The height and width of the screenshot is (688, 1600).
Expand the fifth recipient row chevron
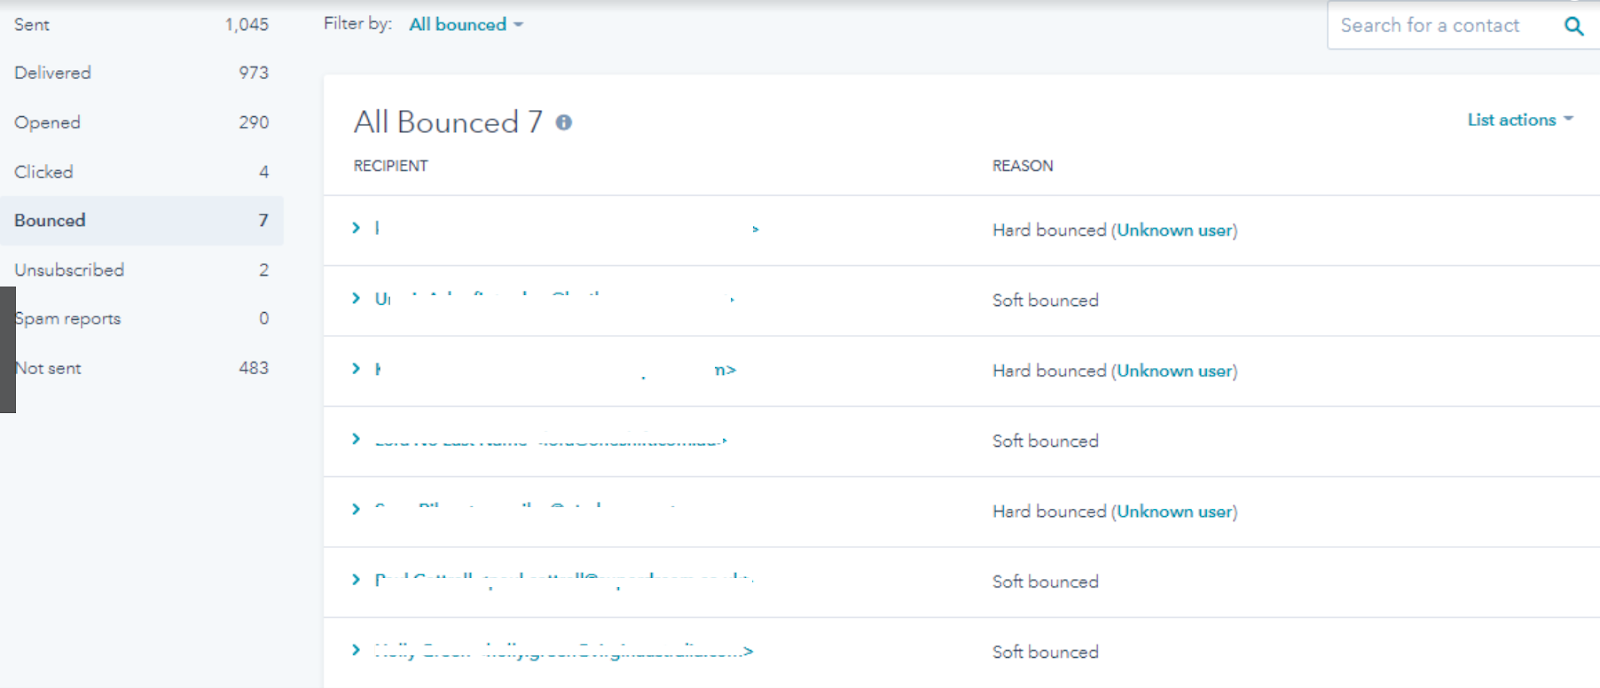(x=356, y=509)
